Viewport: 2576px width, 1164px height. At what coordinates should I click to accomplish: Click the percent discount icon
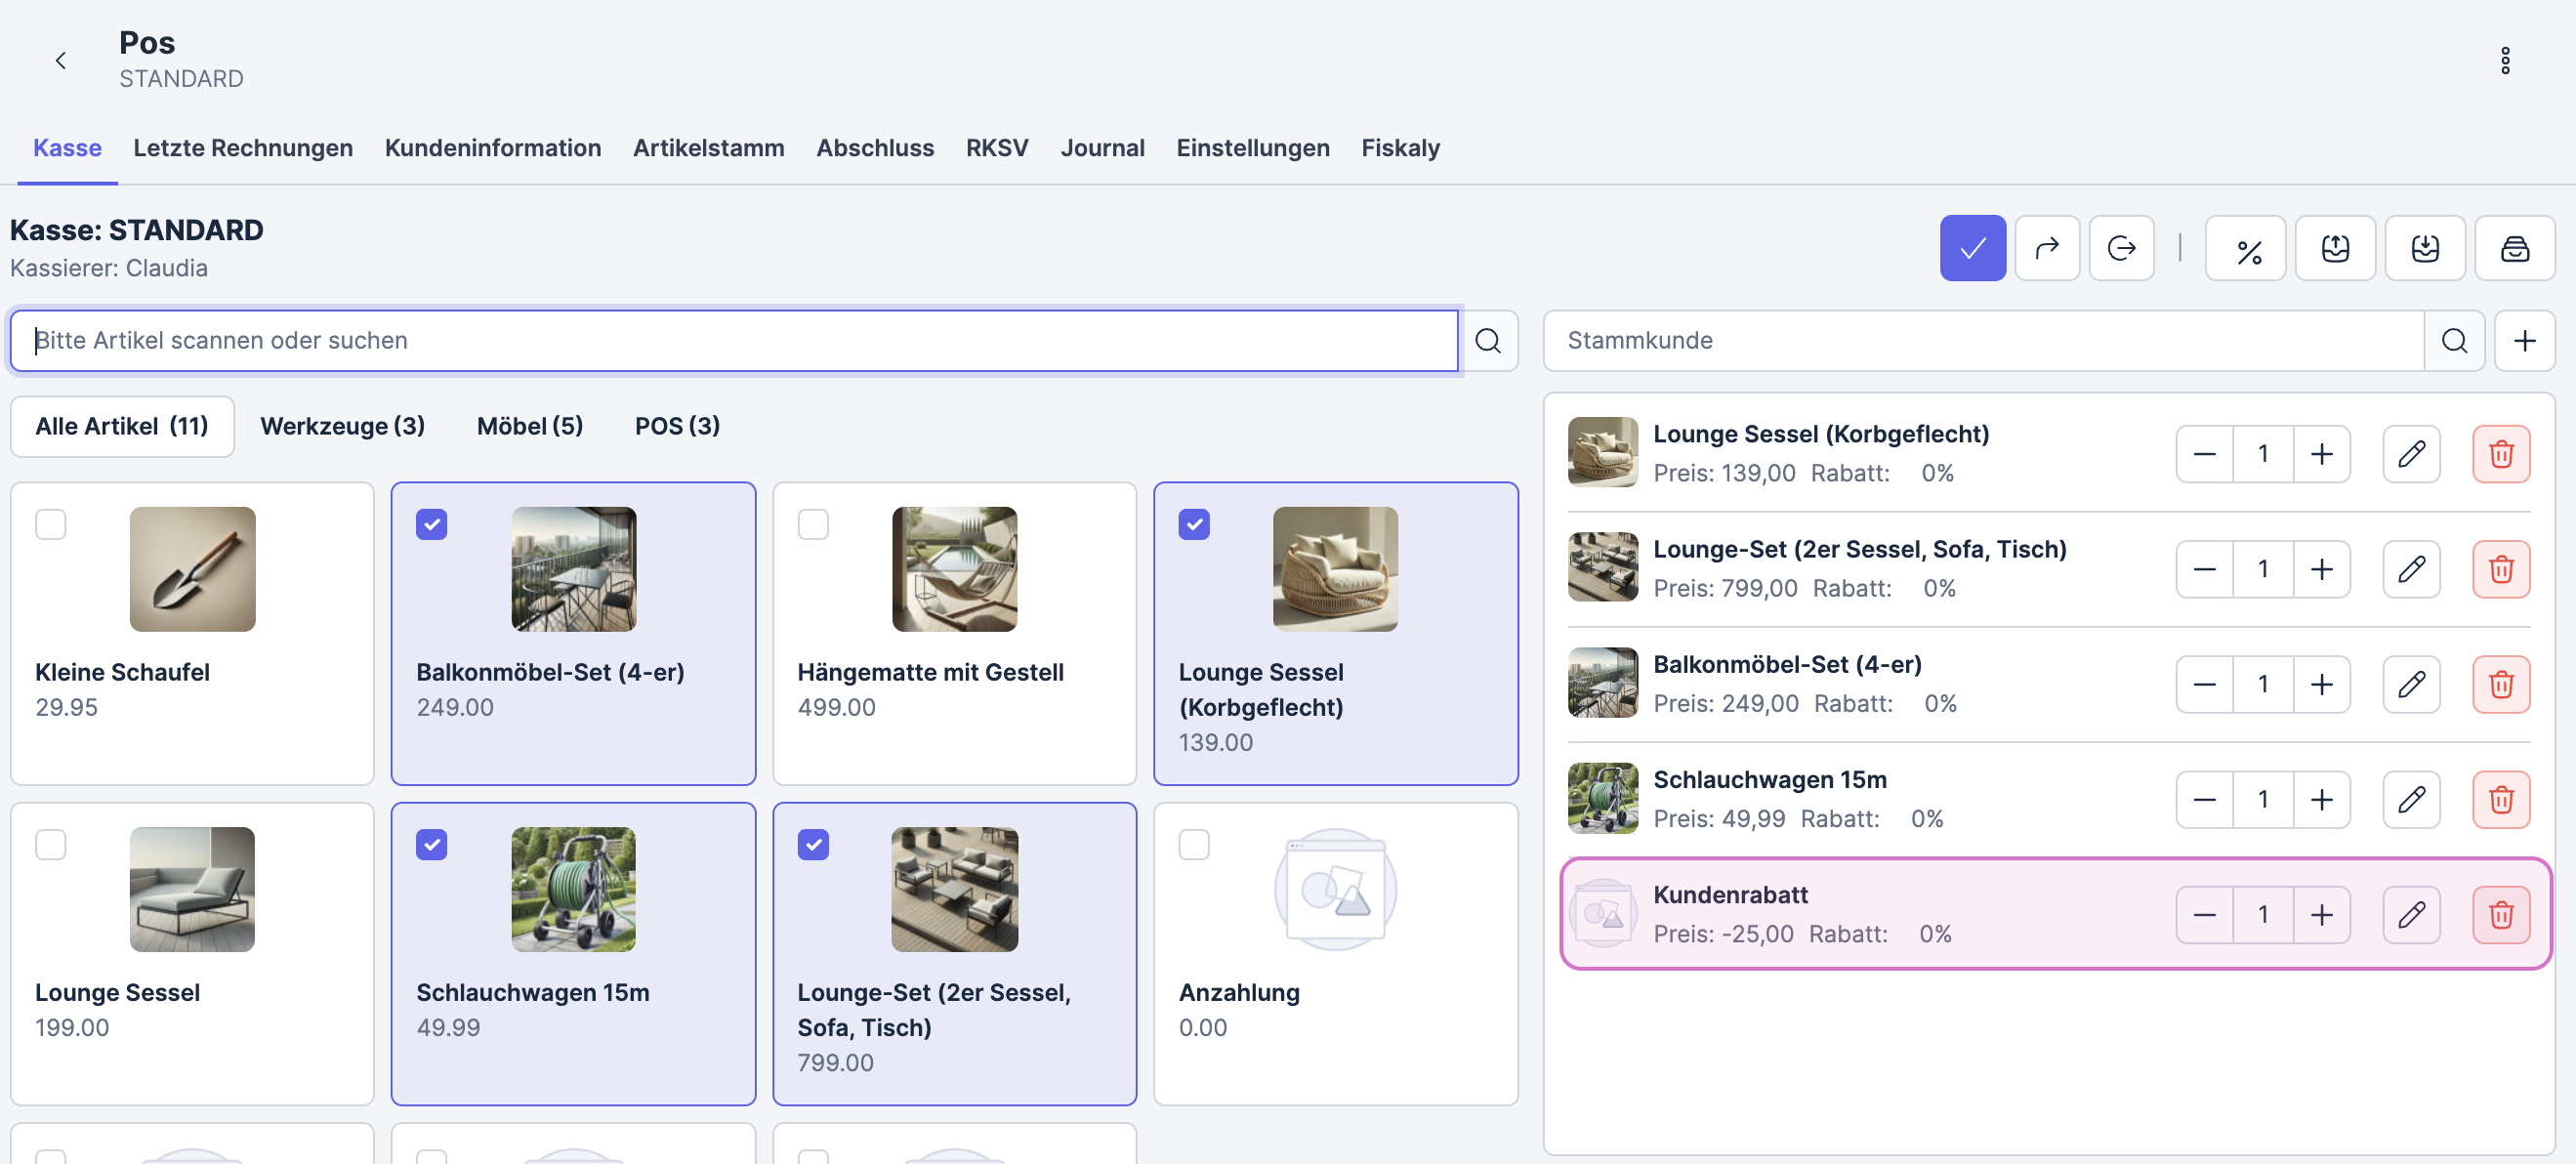(2246, 248)
